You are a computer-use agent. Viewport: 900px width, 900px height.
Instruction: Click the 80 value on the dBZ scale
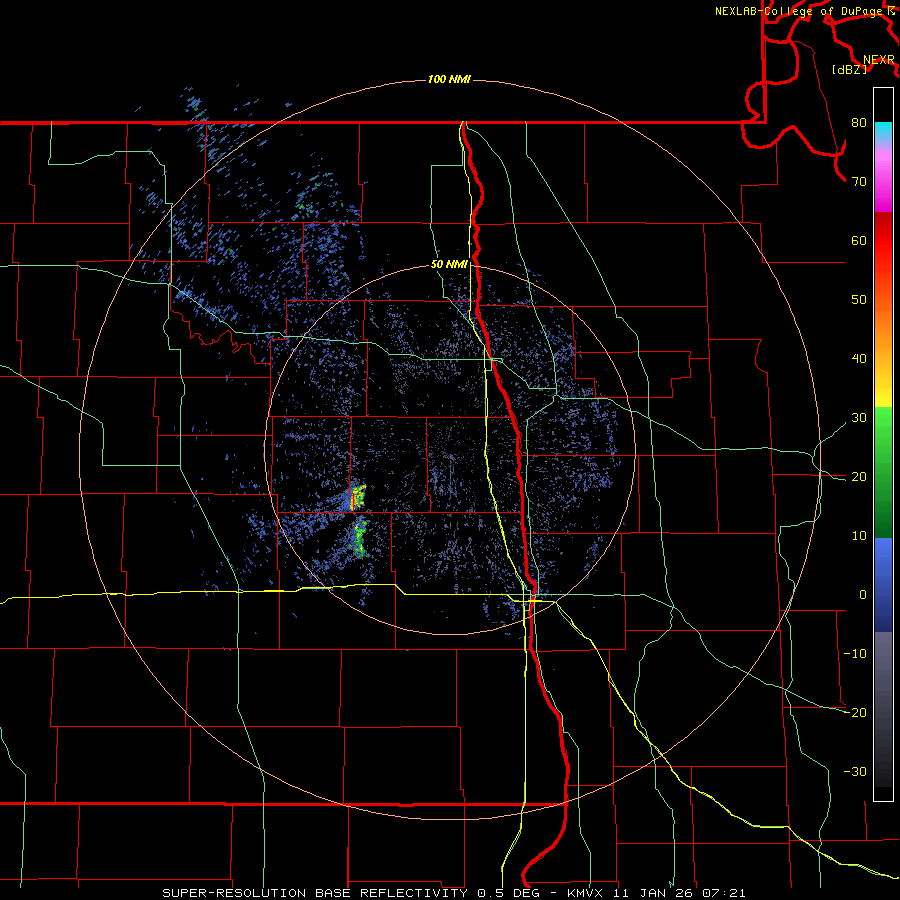tap(859, 123)
